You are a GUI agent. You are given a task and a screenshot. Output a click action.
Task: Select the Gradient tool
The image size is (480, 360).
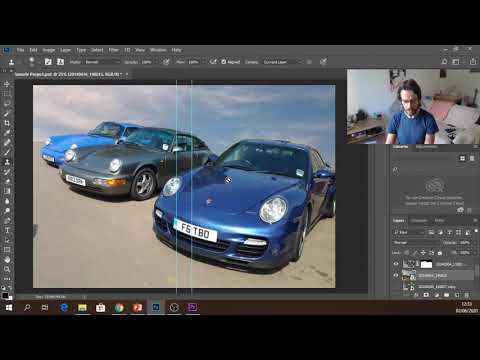tap(7, 191)
